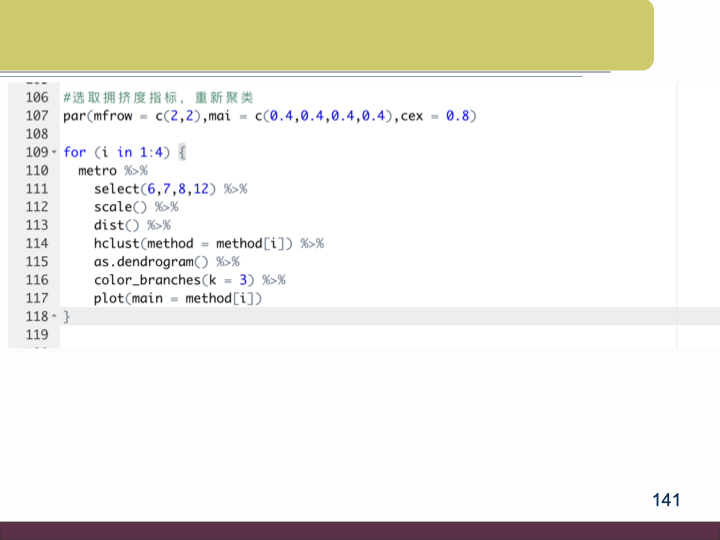Click the hclust(method = method[i]) call
Viewport: 720px width, 540px height.
coord(194,243)
